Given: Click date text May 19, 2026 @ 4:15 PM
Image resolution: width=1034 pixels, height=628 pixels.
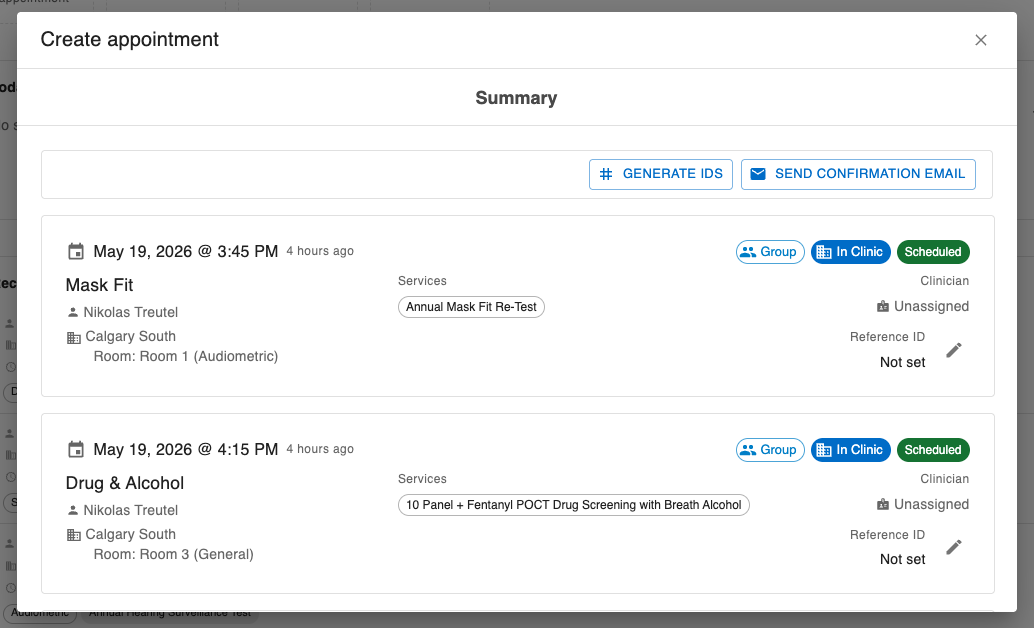Looking at the screenshot, I should coord(186,449).
